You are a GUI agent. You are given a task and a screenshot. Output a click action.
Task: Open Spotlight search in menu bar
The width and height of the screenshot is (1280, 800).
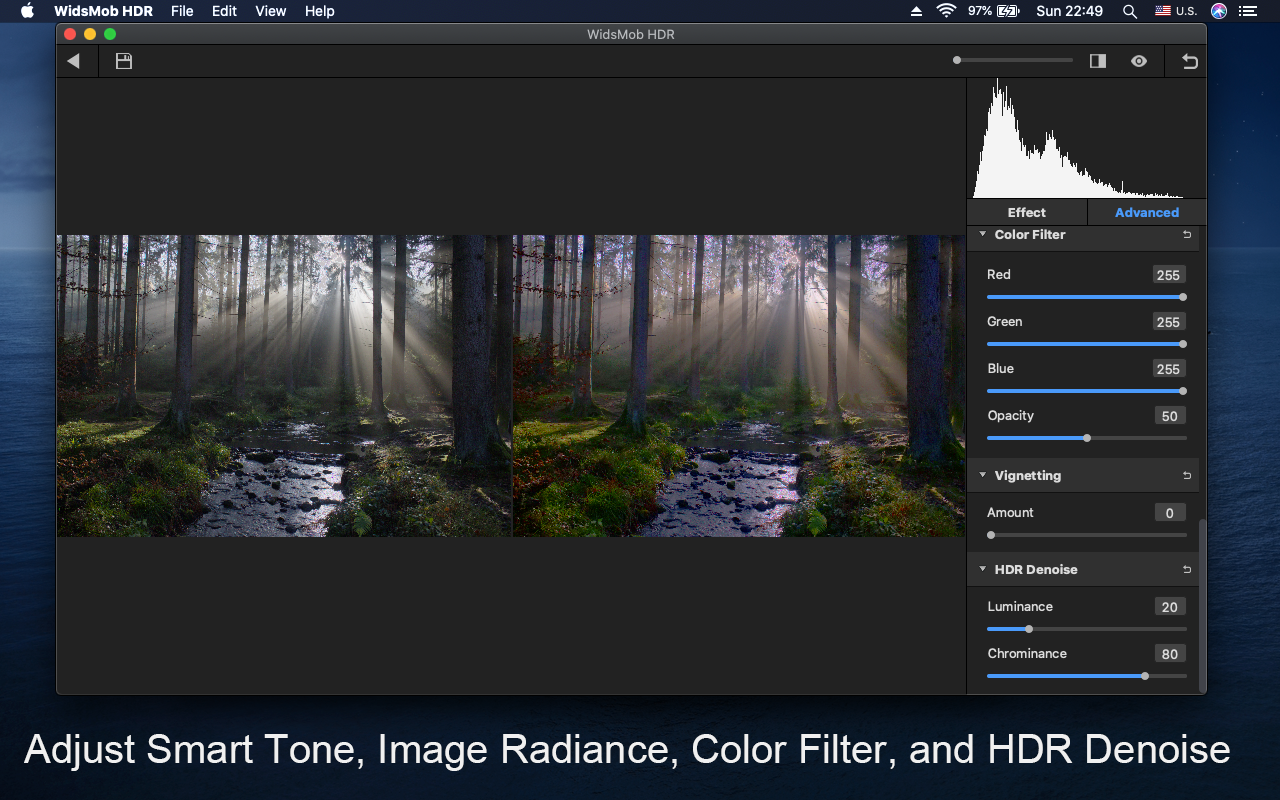[x=1130, y=11]
